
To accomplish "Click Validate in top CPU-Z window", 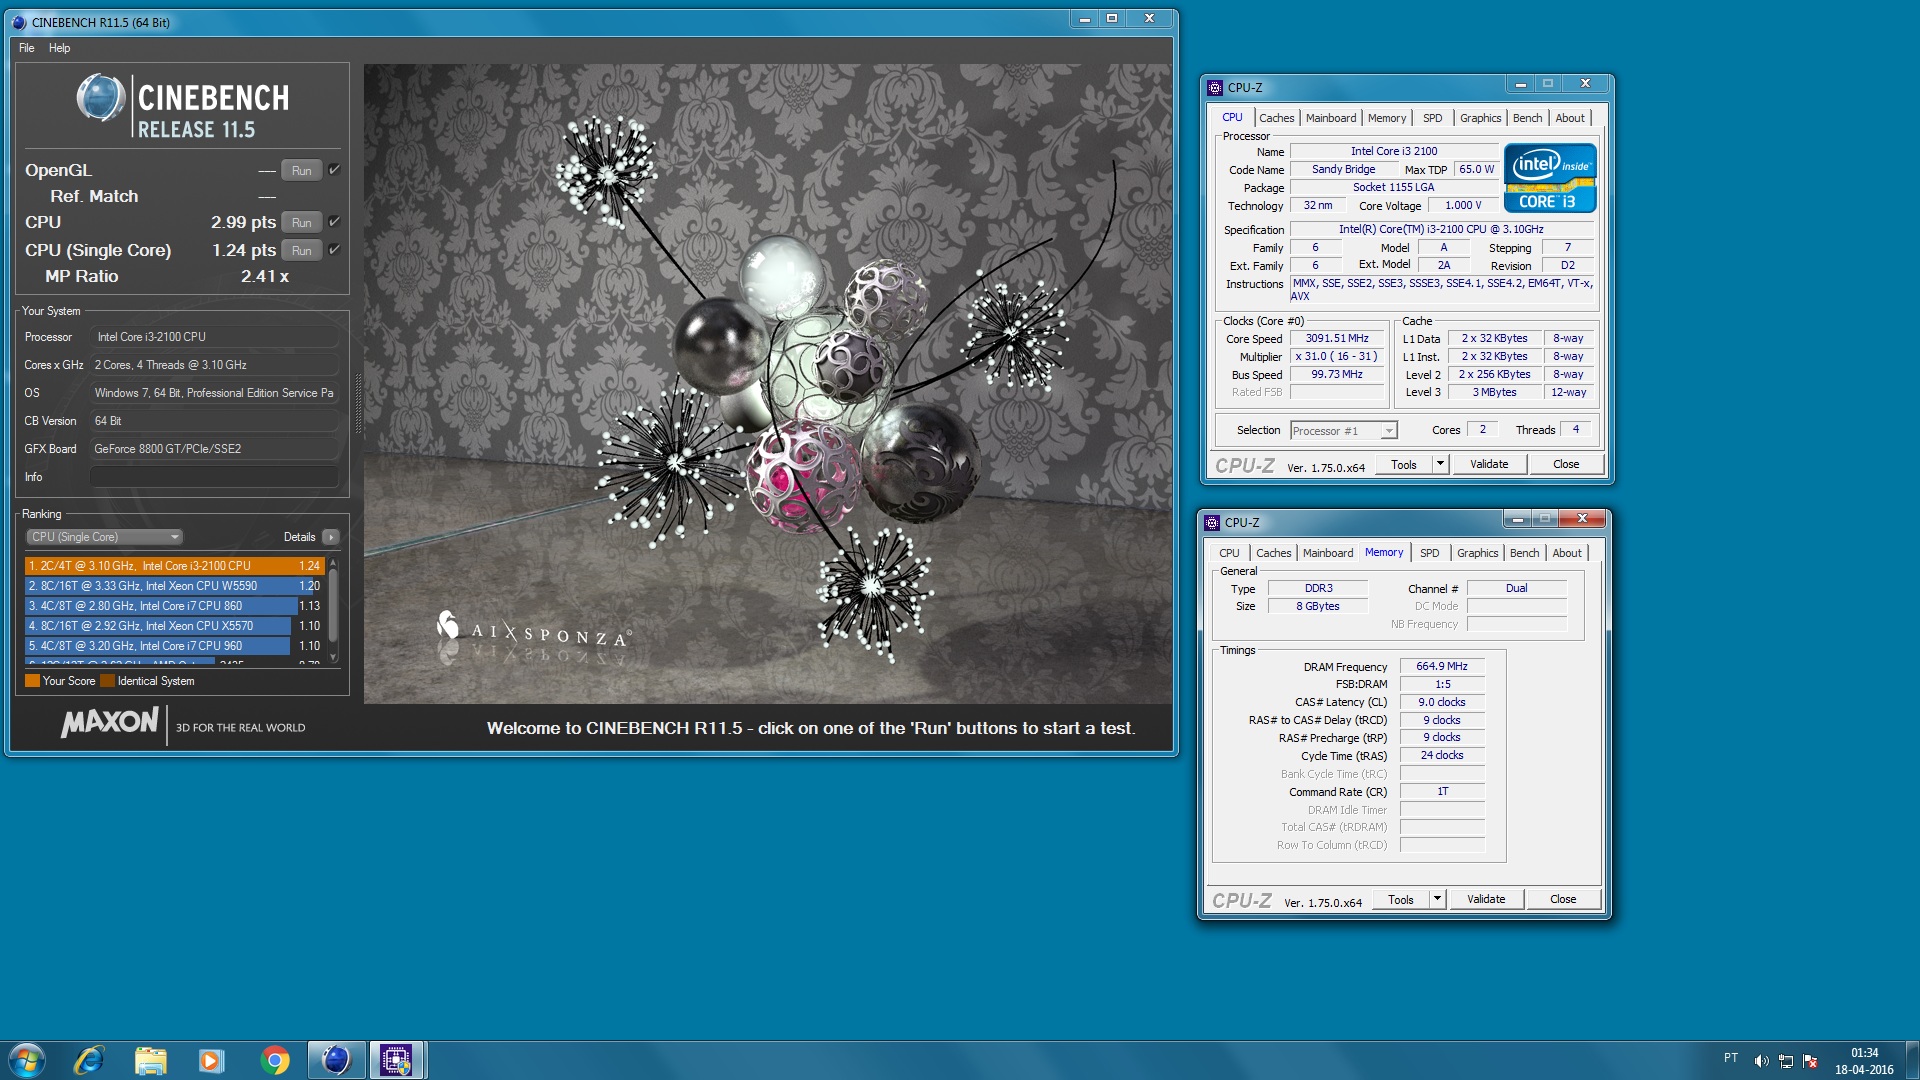I will [1489, 464].
